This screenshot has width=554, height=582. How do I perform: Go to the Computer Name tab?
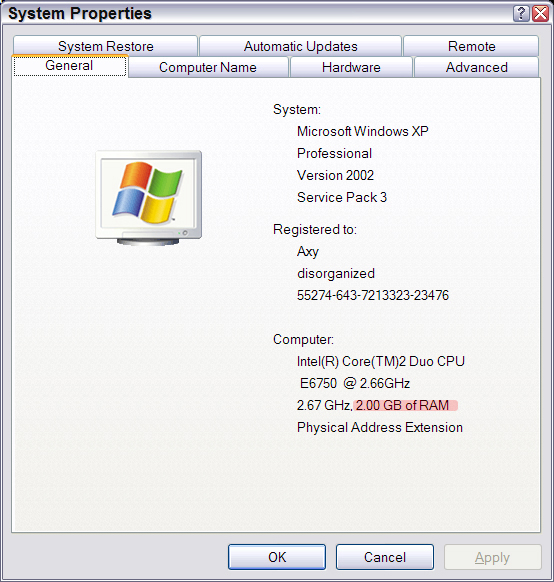pyautogui.click(x=208, y=67)
